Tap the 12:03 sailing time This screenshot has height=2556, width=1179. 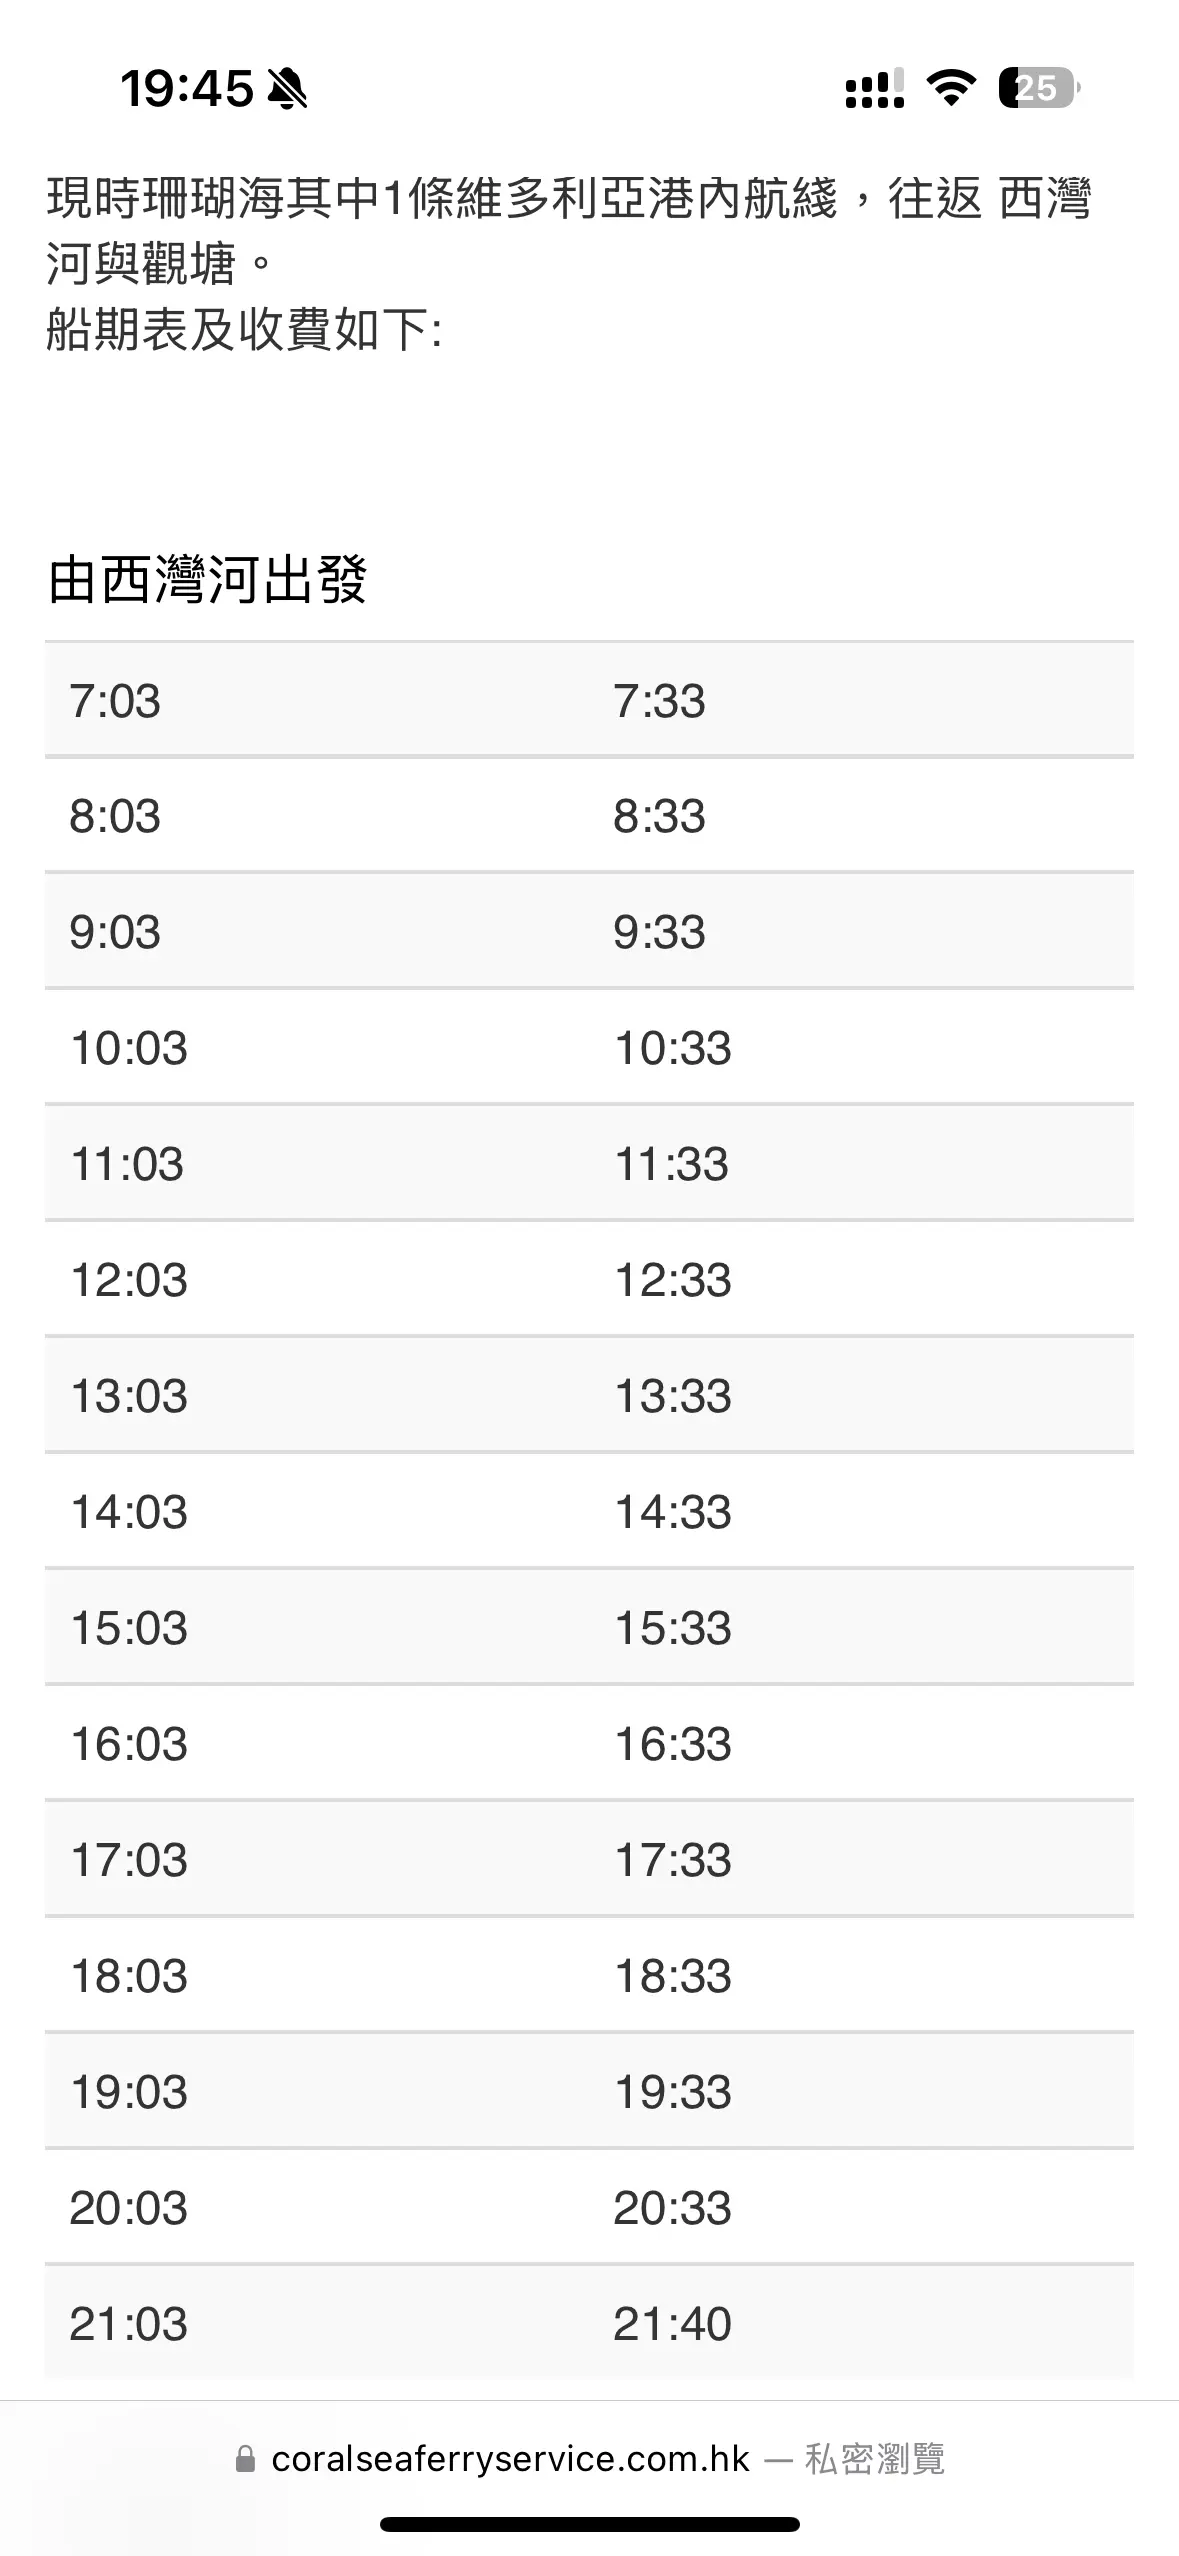point(129,1281)
